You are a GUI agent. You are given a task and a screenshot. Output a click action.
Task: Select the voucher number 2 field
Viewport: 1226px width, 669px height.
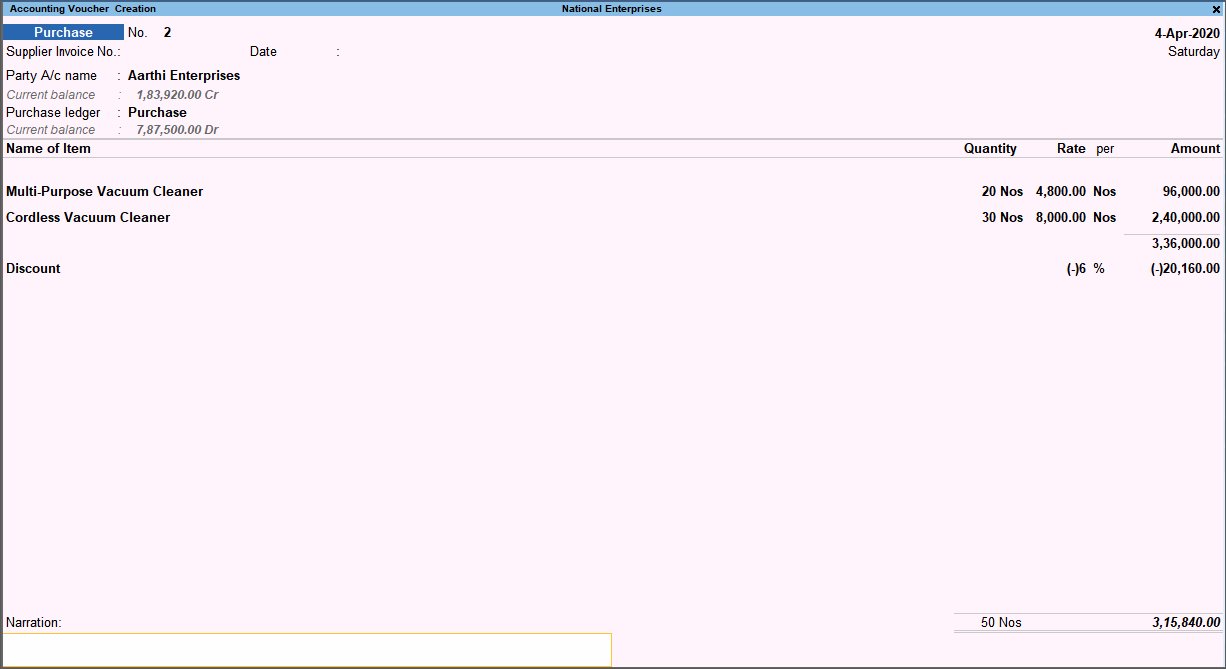[x=167, y=32]
